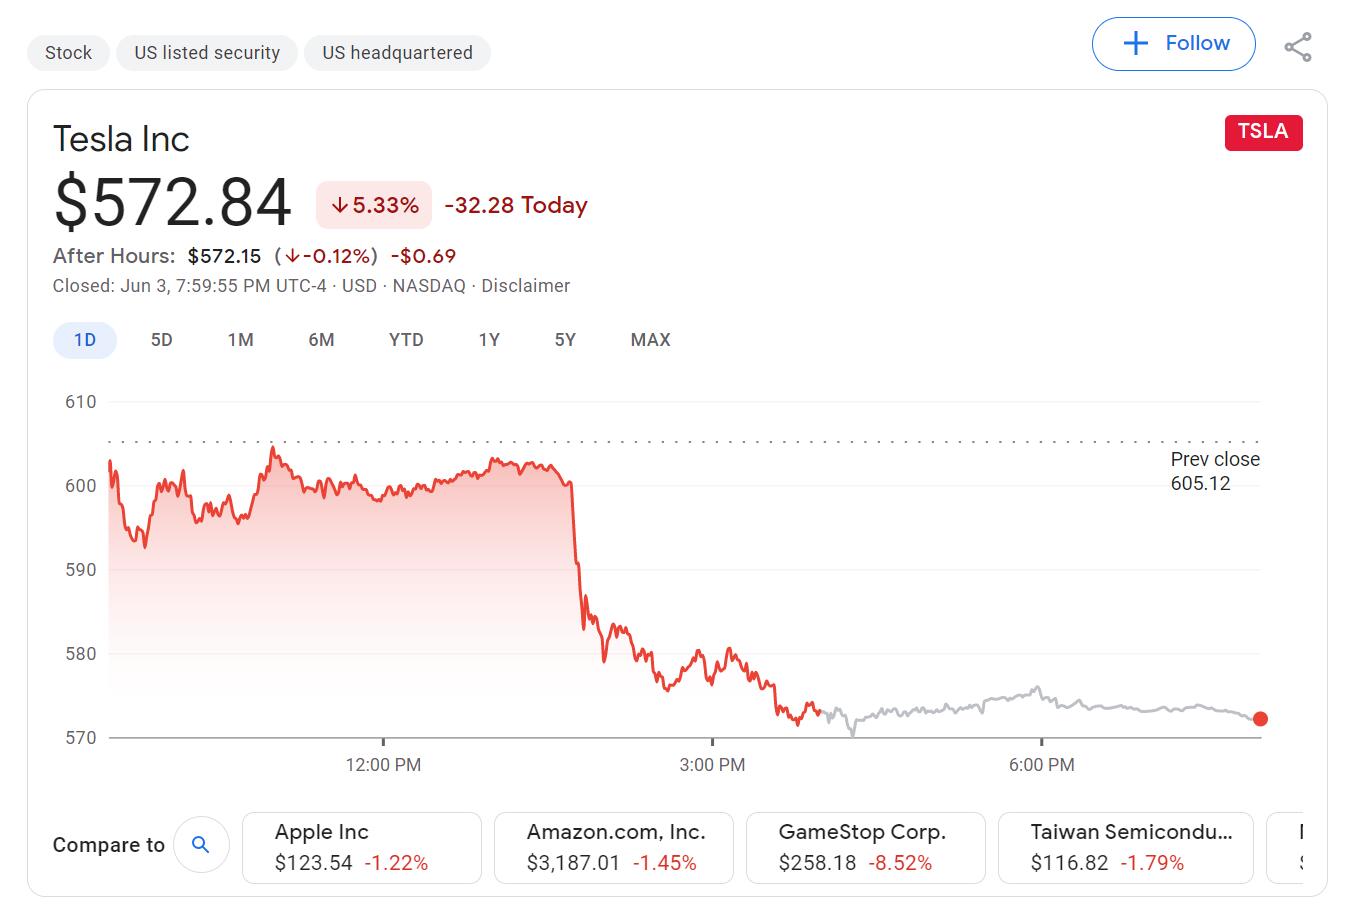Compare with Apple Inc card
Screen dimensions: 1358x914
tap(361, 847)
